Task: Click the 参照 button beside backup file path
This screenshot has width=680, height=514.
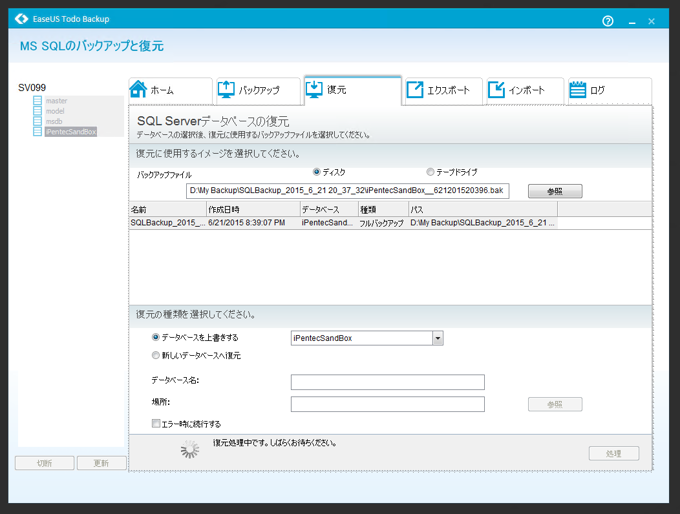Action: (555, 191)
